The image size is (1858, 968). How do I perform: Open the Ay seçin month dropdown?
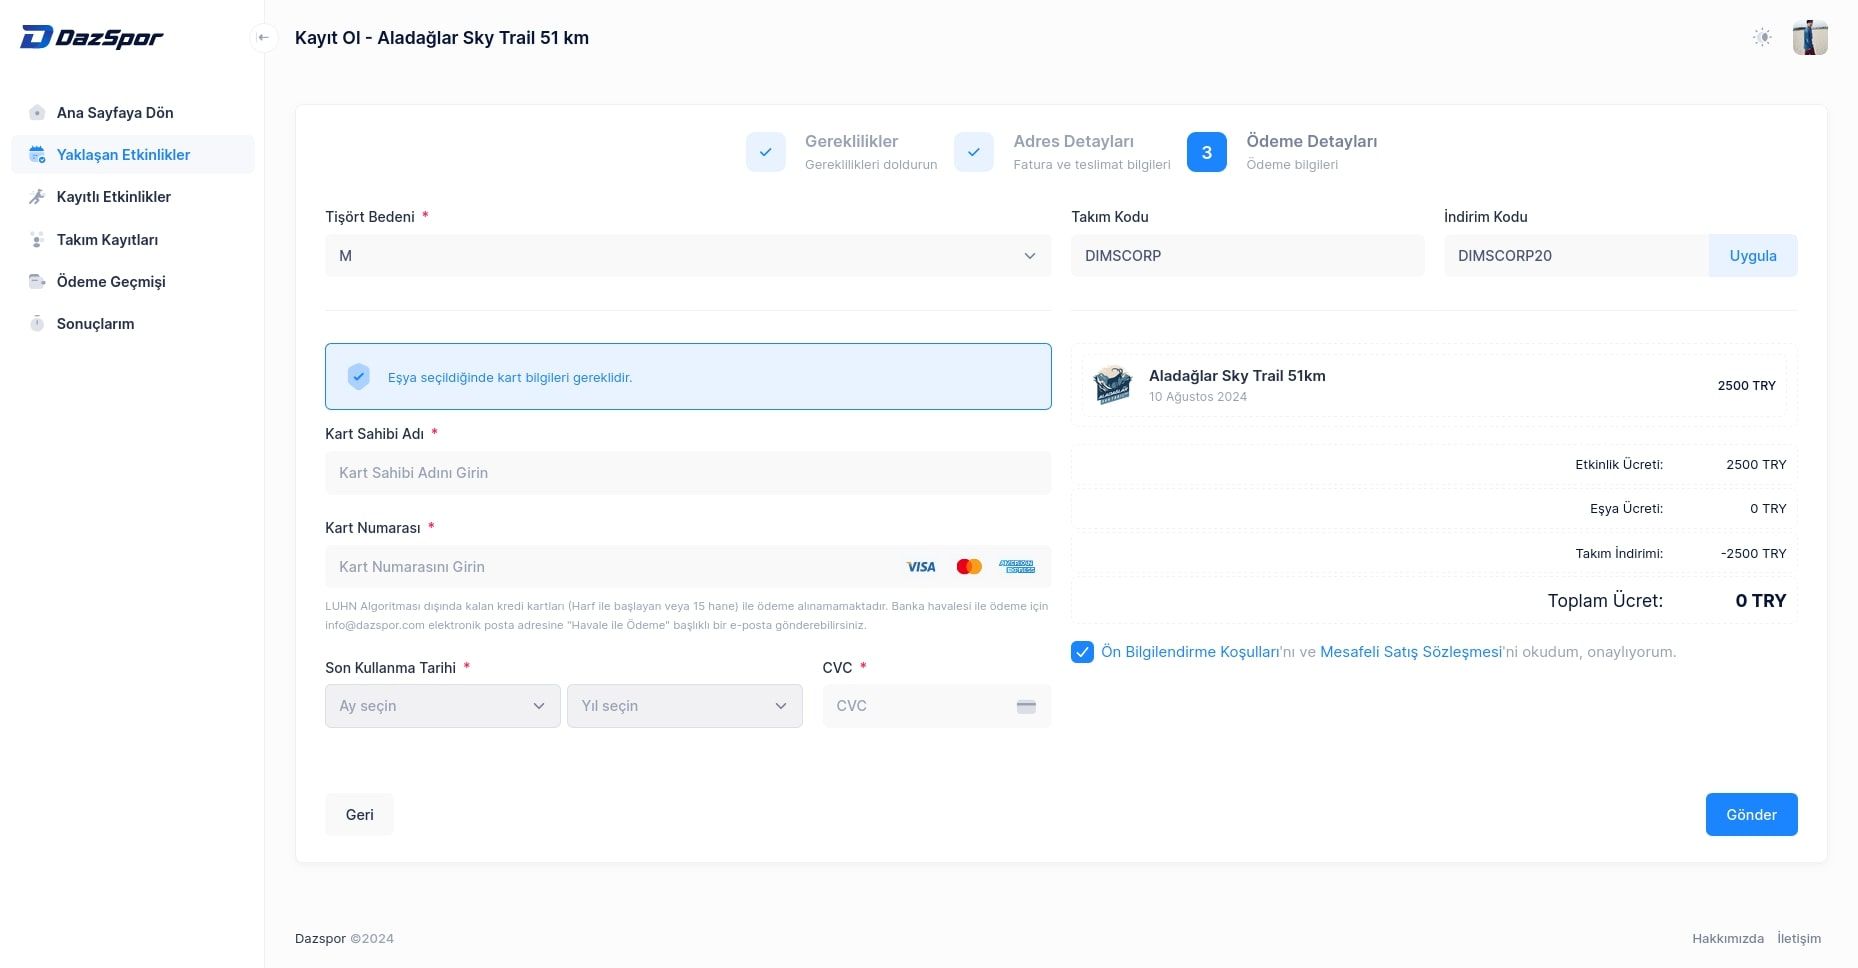(x=442, y=706)
